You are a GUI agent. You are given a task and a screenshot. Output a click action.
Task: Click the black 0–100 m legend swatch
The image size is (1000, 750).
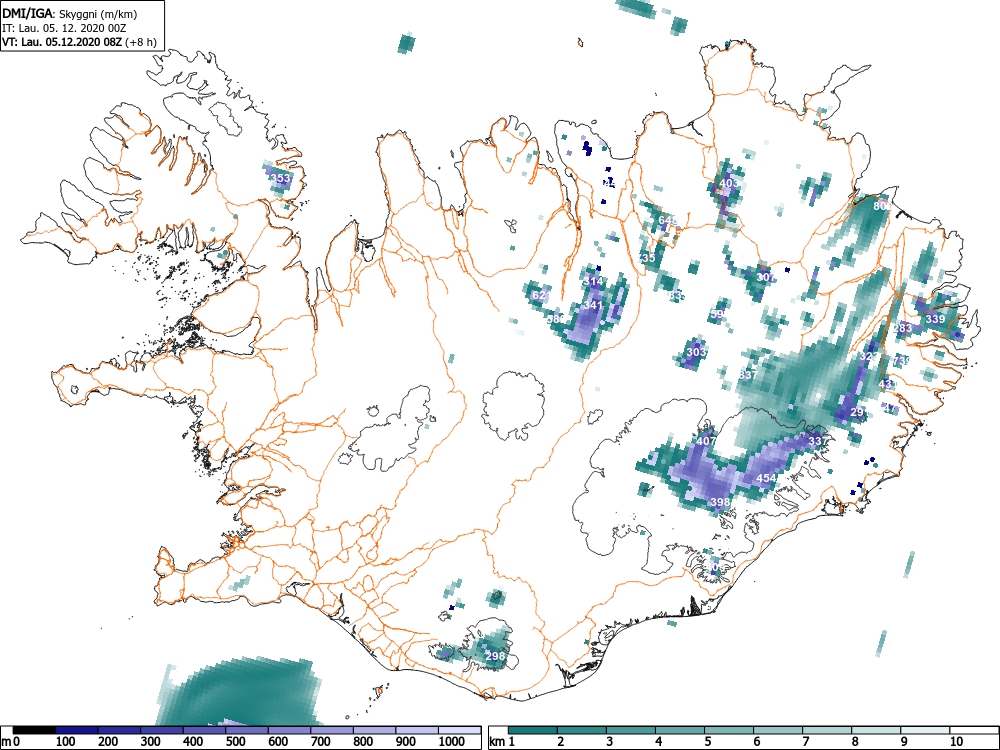(x=34, y=730)
